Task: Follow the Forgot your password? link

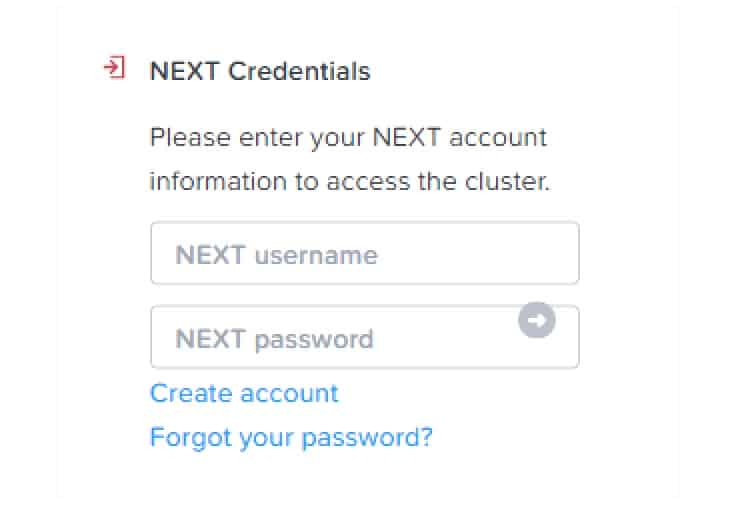Action: tap(291, 438)
